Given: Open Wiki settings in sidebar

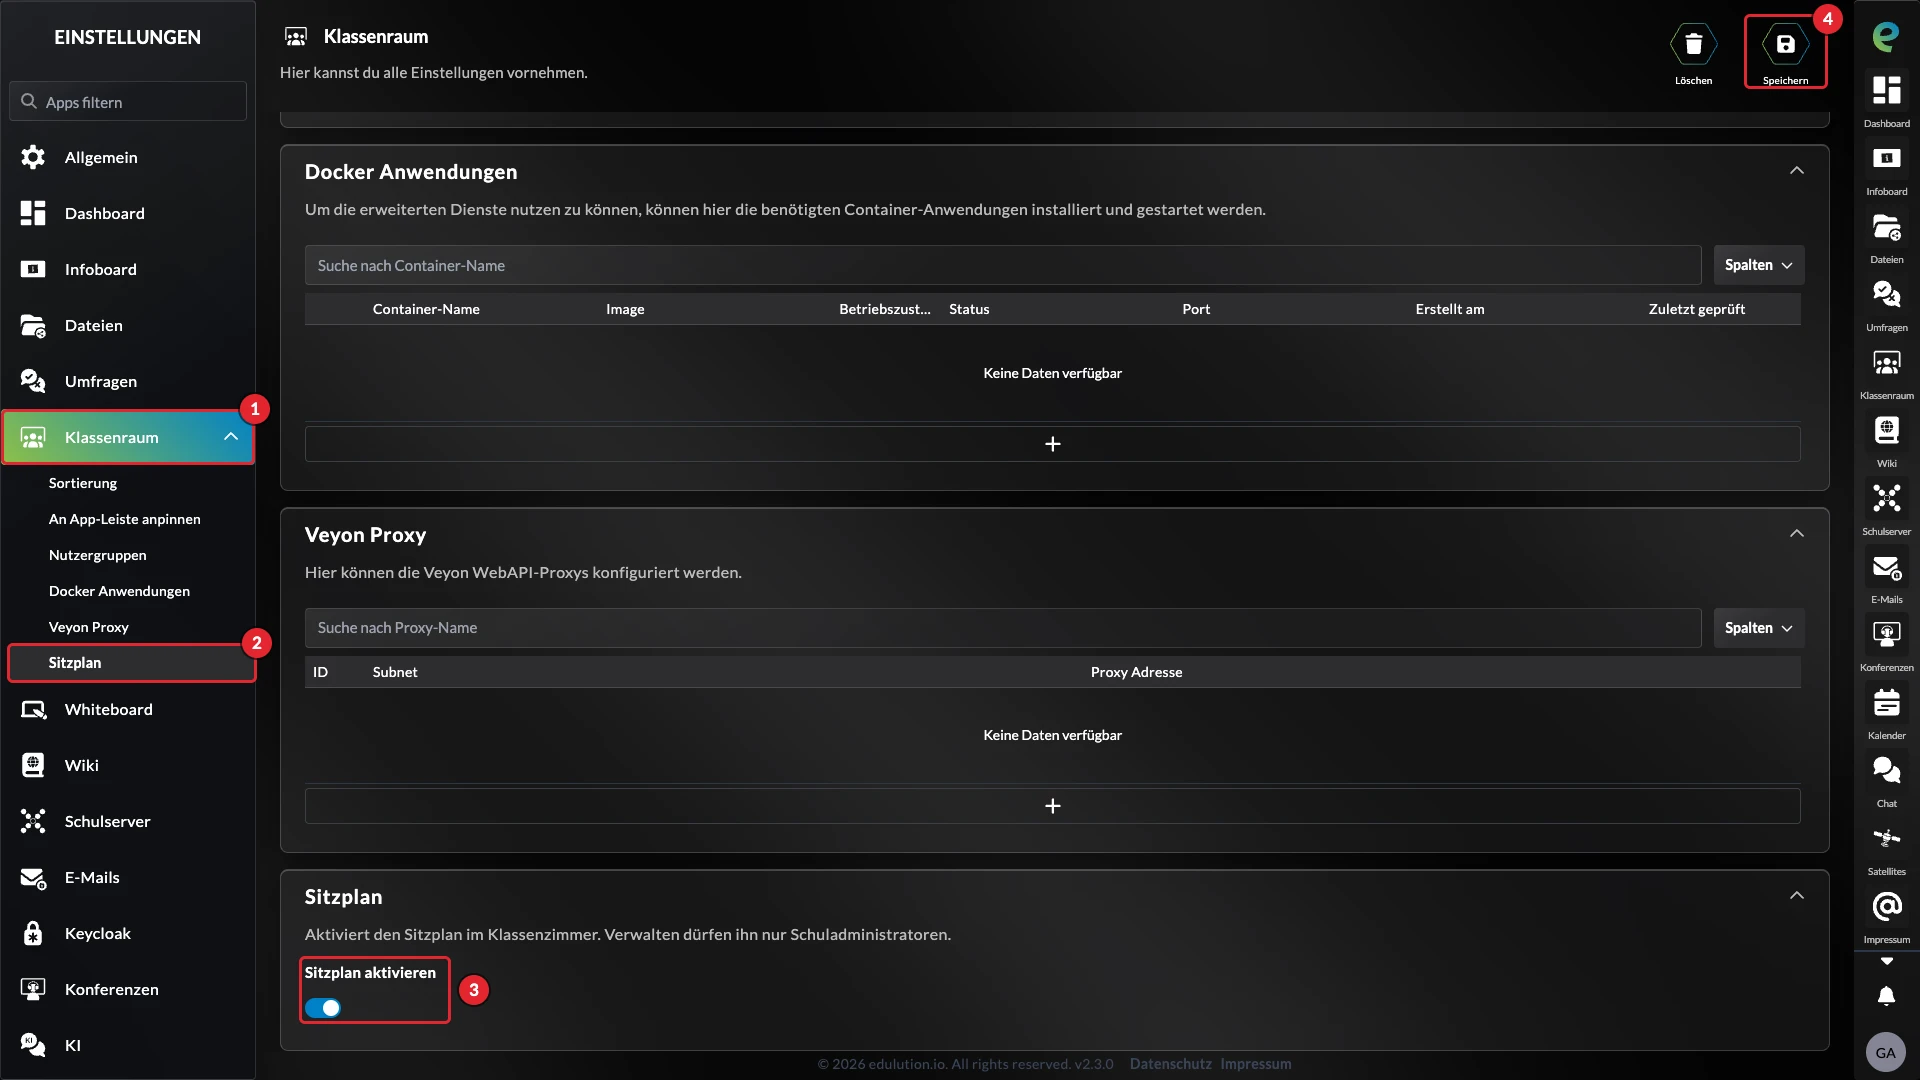Looking at the screenshot, I should pos(128,765).
